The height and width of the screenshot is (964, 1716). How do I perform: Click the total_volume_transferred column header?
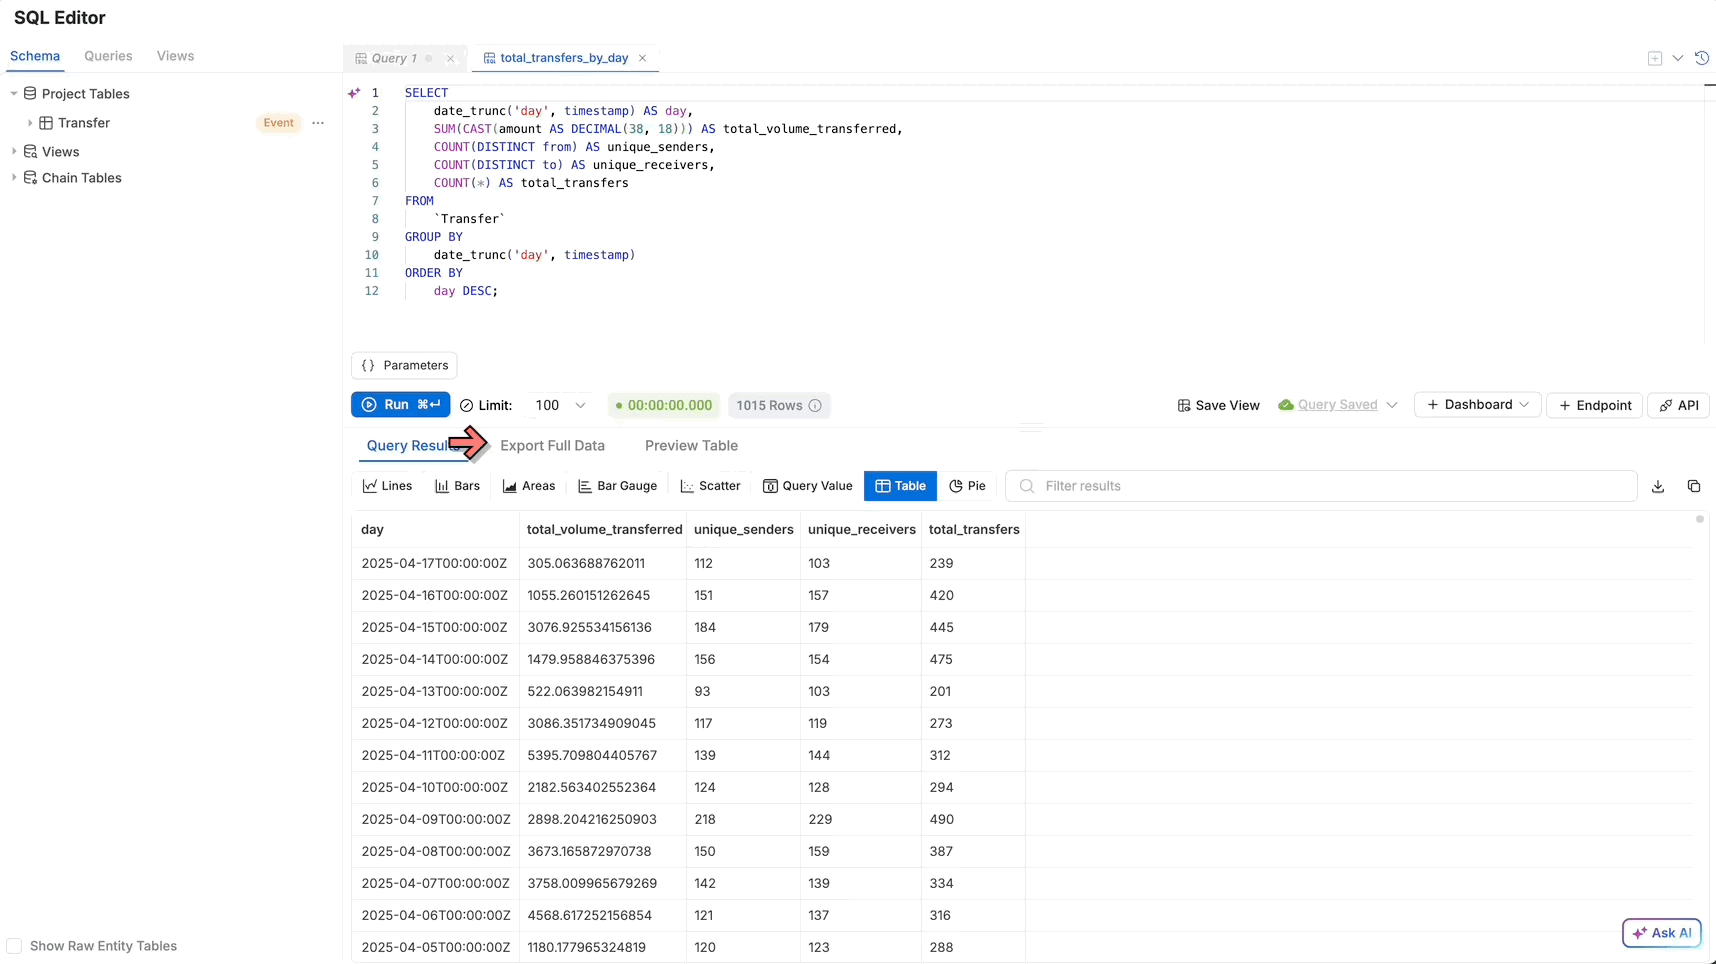coord(604,530)
